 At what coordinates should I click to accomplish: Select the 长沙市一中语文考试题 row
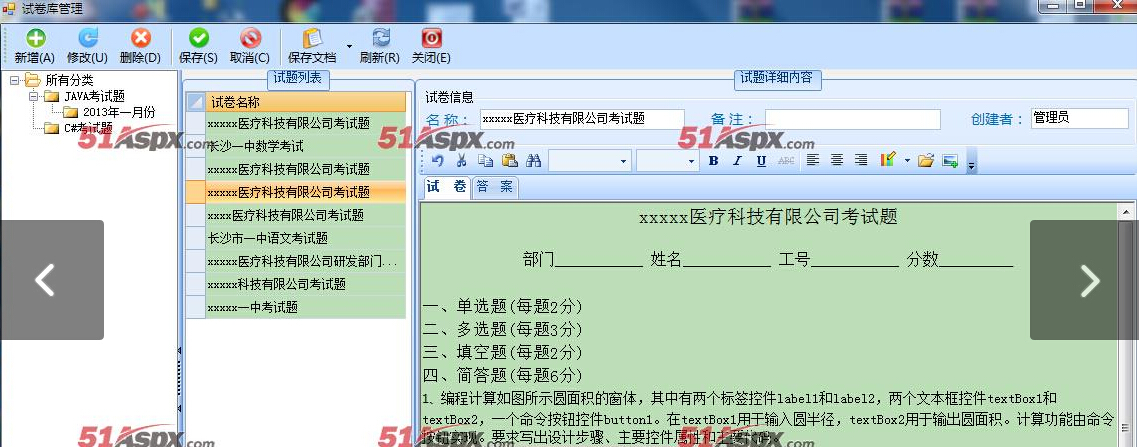306,238
